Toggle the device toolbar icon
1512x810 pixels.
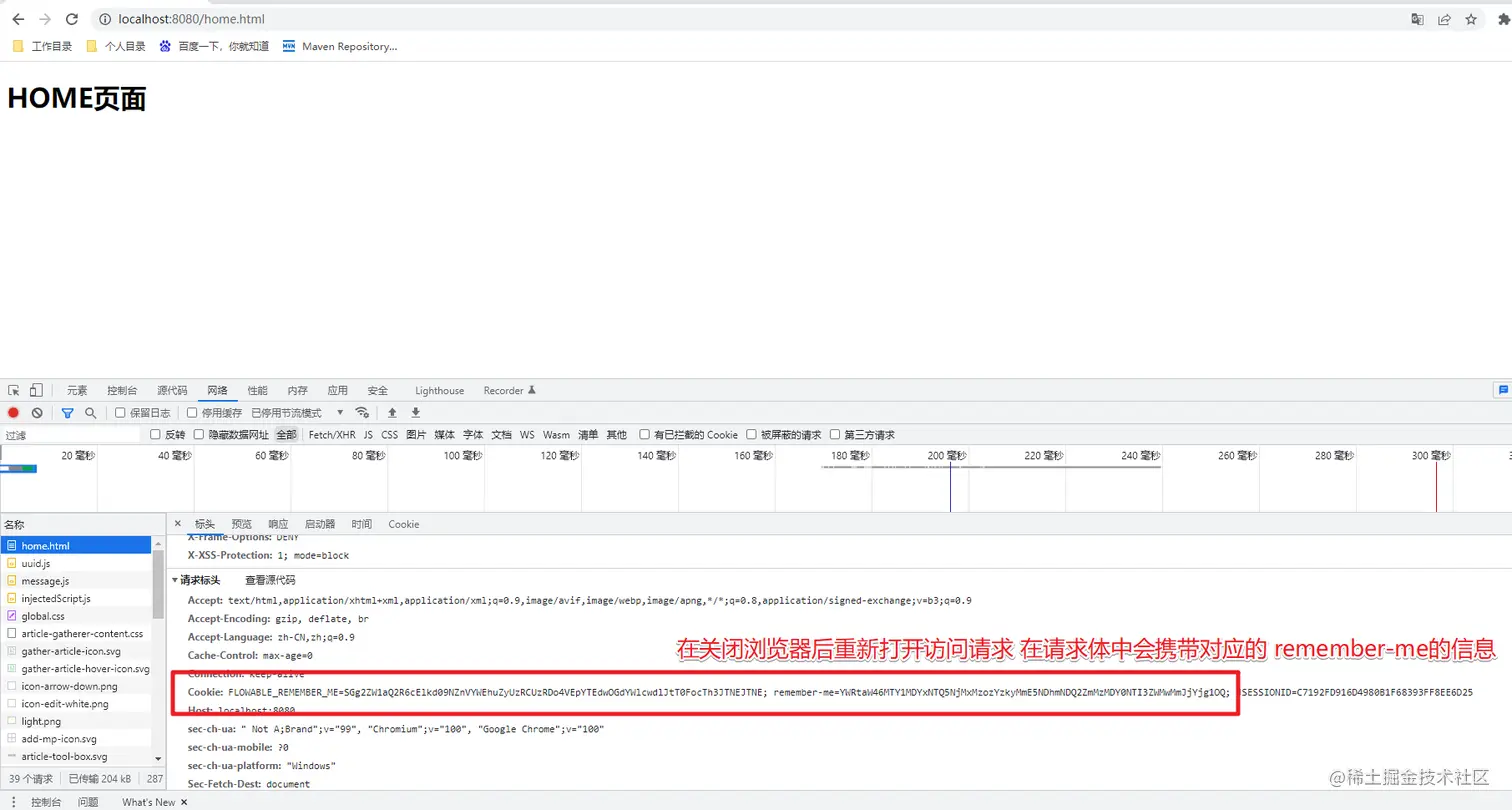[x=36, y=390]
